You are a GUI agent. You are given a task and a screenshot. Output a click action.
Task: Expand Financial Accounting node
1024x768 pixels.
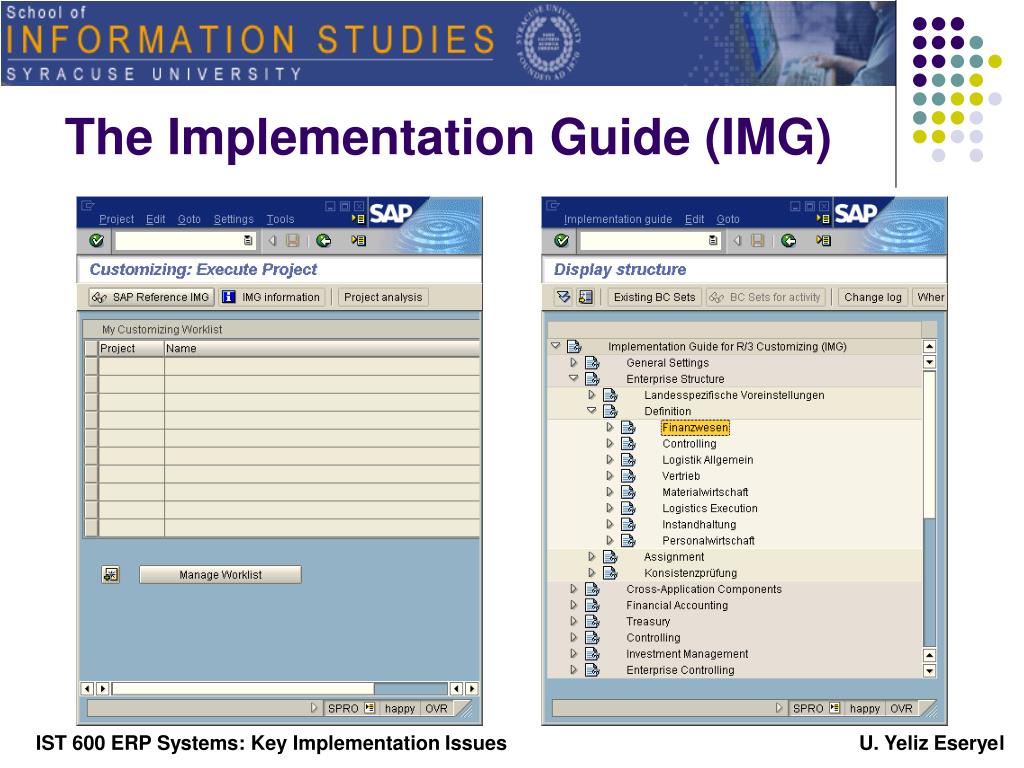coord(574,605)
